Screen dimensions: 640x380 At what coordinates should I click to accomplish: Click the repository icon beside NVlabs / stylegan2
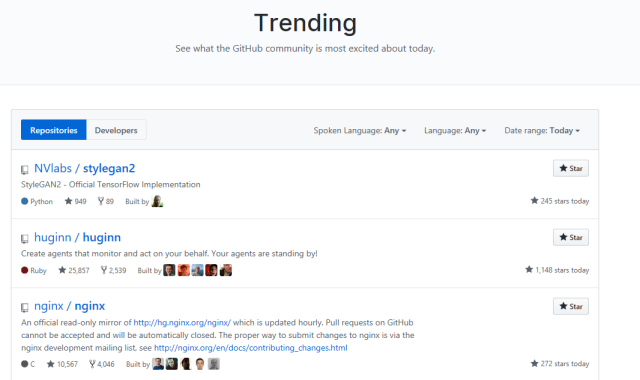pyautogui.click(x=24, y=169)
